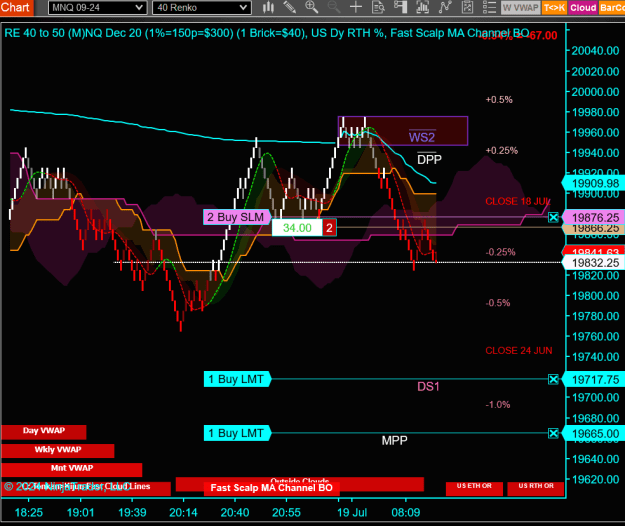Click the 19717.75 cyan price marker
The height and width of the screenshot is (526, 625).
(x=594, y=380)
